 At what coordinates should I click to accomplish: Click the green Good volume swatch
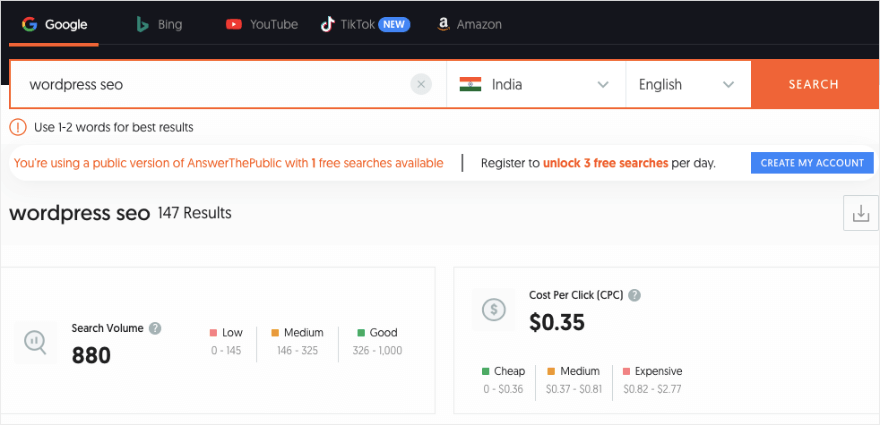click(361, 333)
